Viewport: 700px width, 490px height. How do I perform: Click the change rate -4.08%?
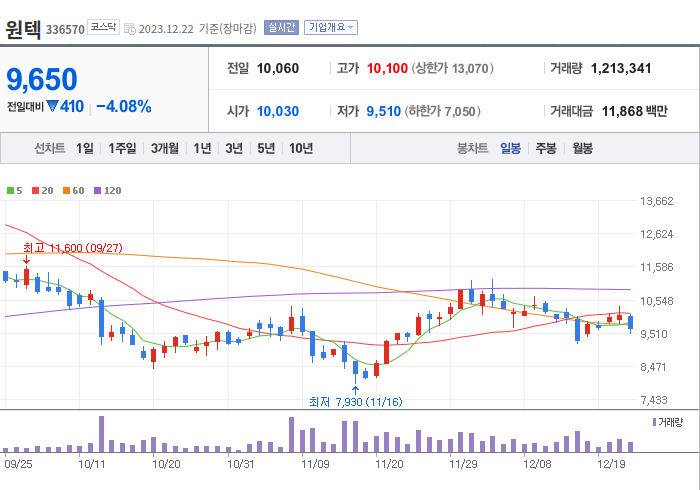(x=124, y=107)
